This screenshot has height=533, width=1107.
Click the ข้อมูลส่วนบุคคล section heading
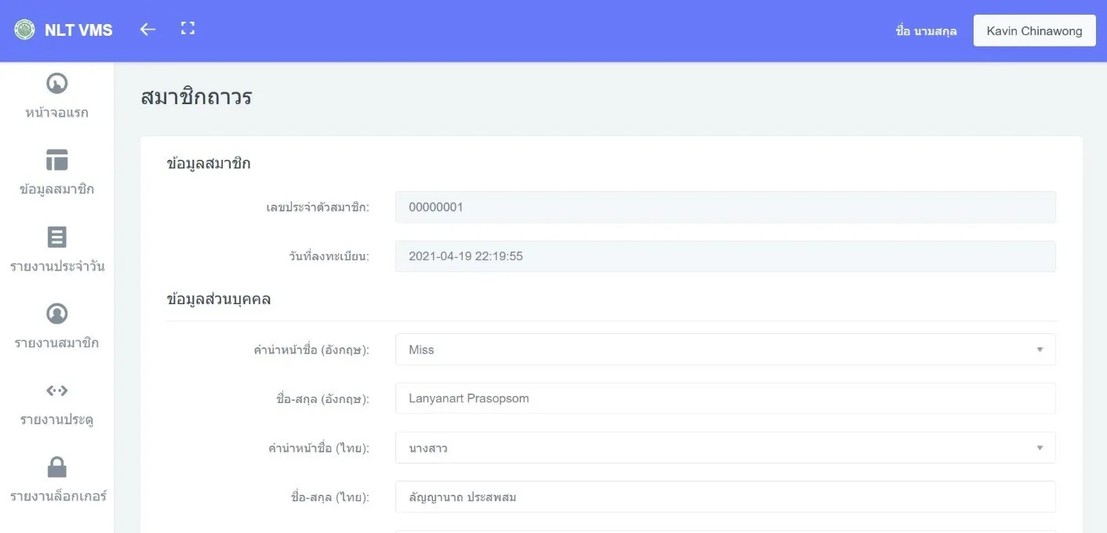coord(219,299)
